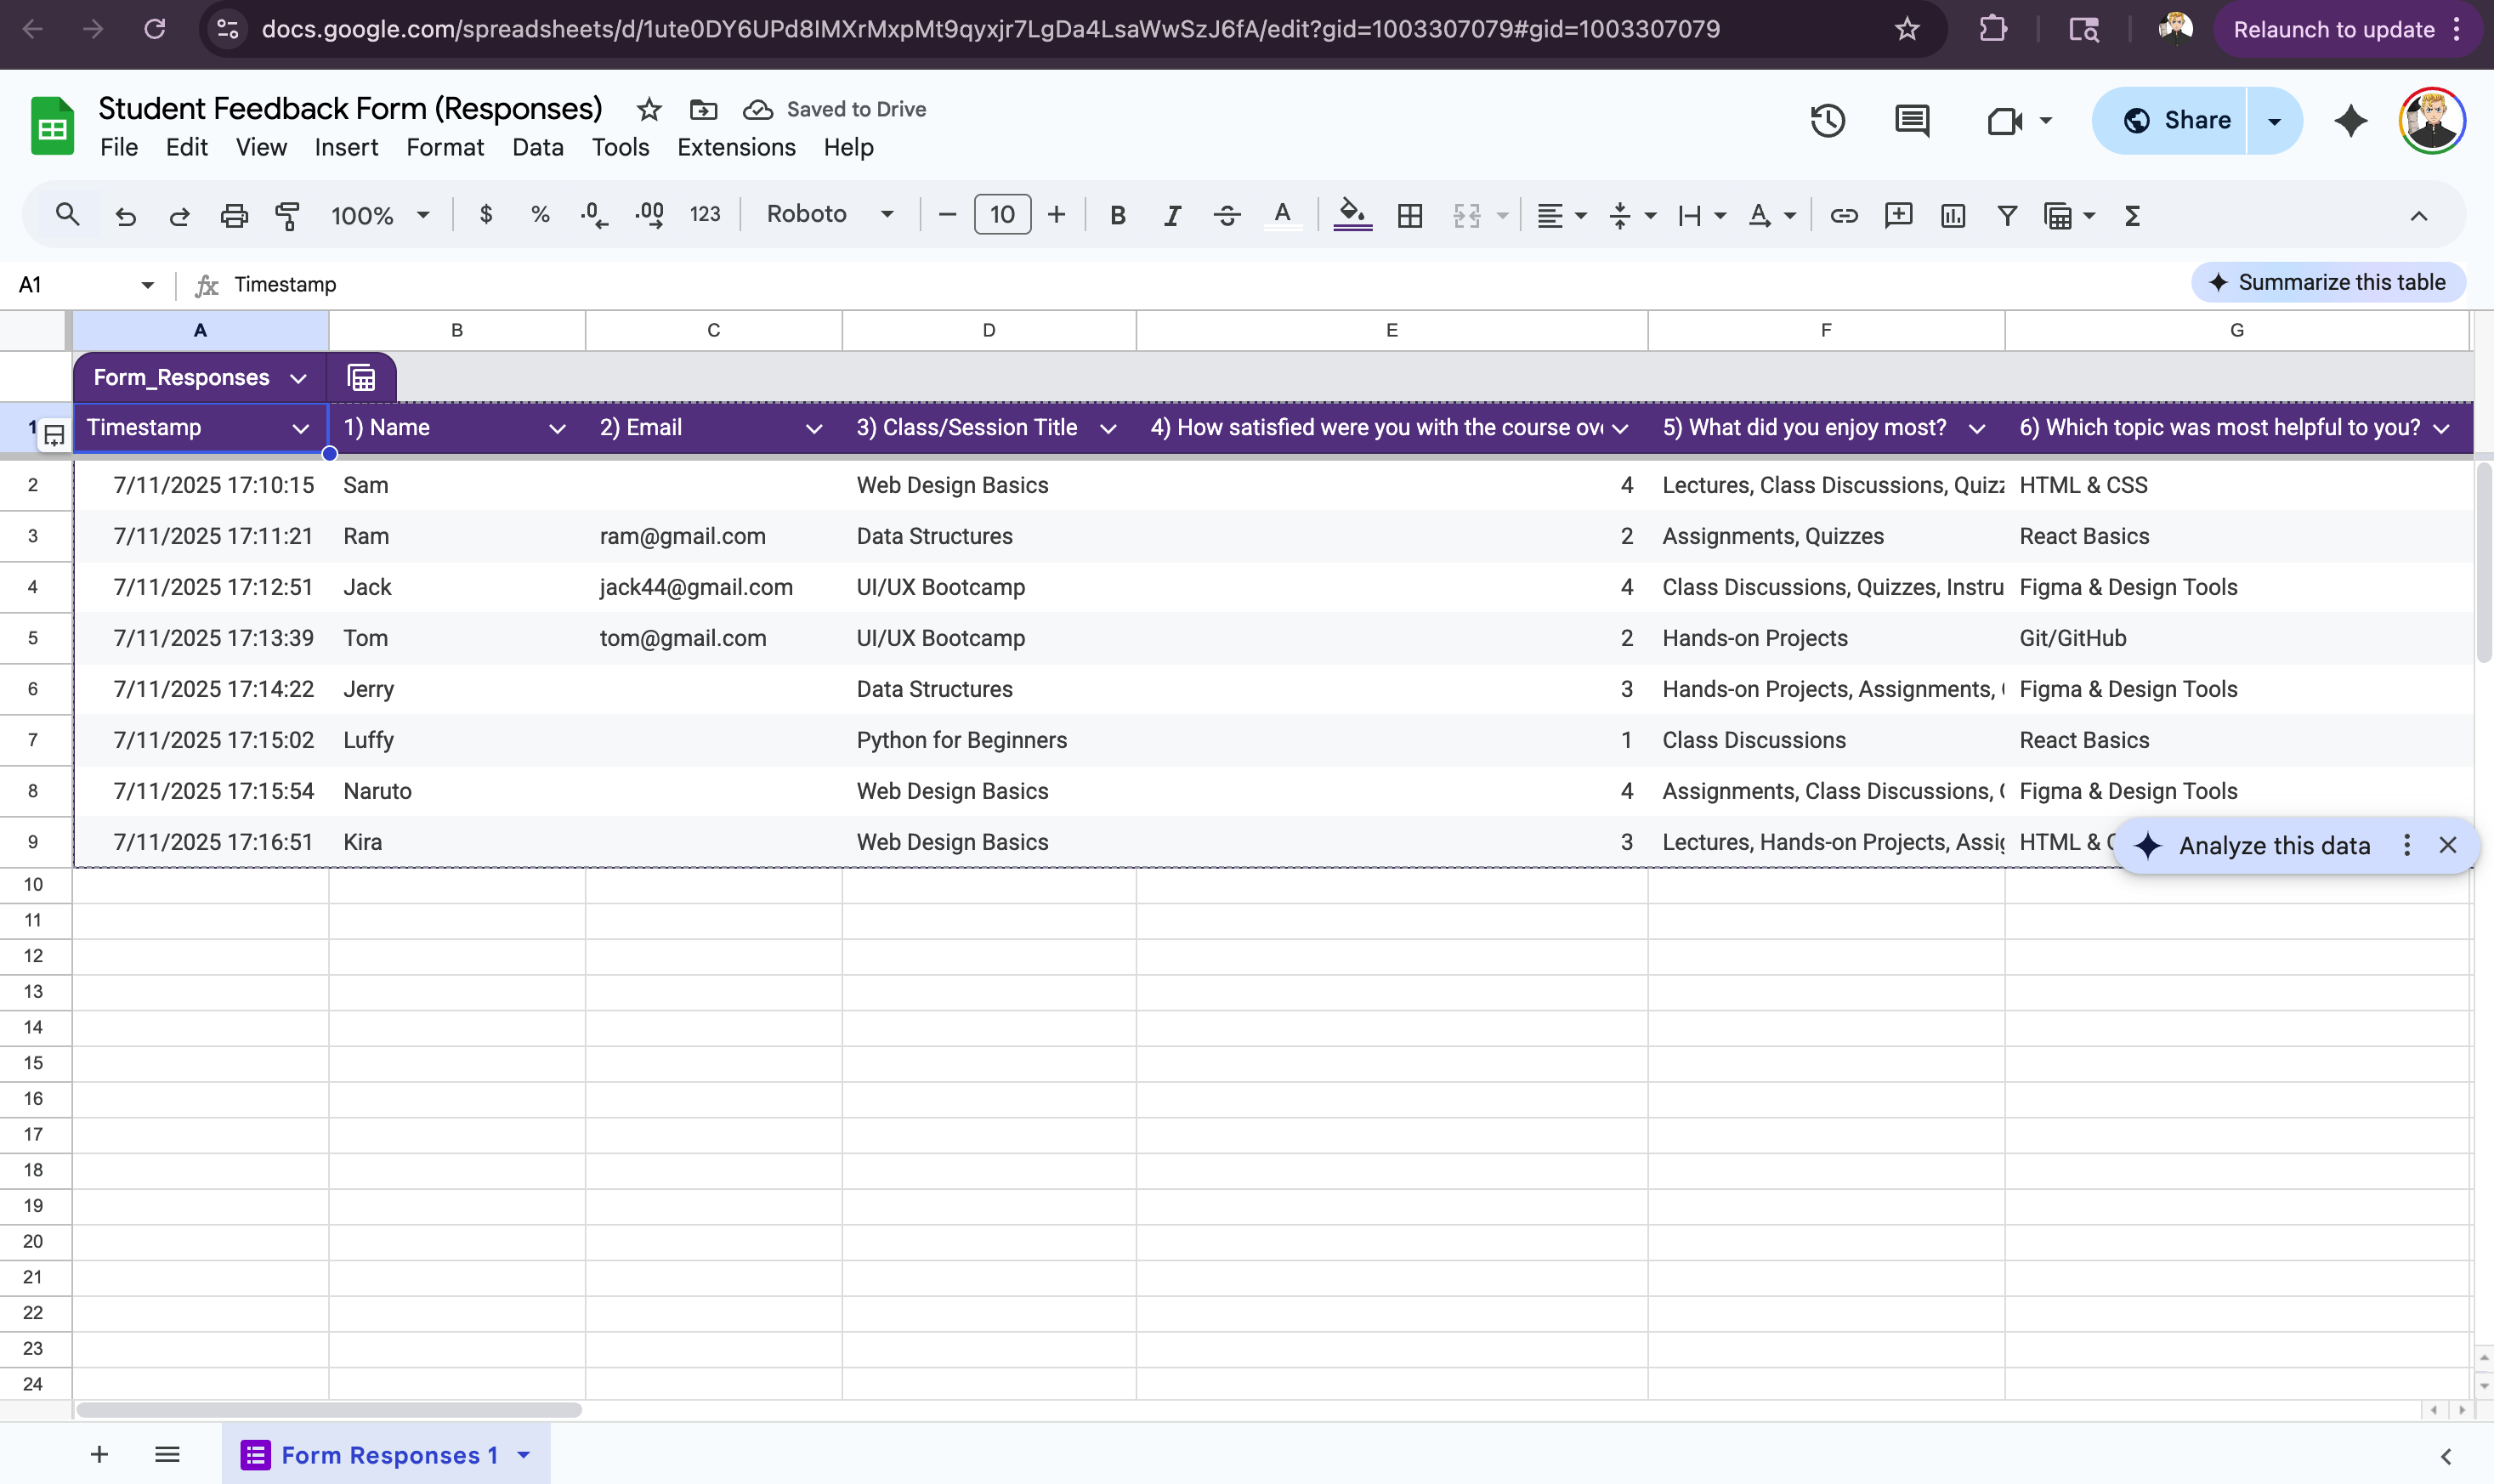The width and height of the screenshot is (2494, 1484).
Task: Open the fill color picker
Action: [1352, 215]
